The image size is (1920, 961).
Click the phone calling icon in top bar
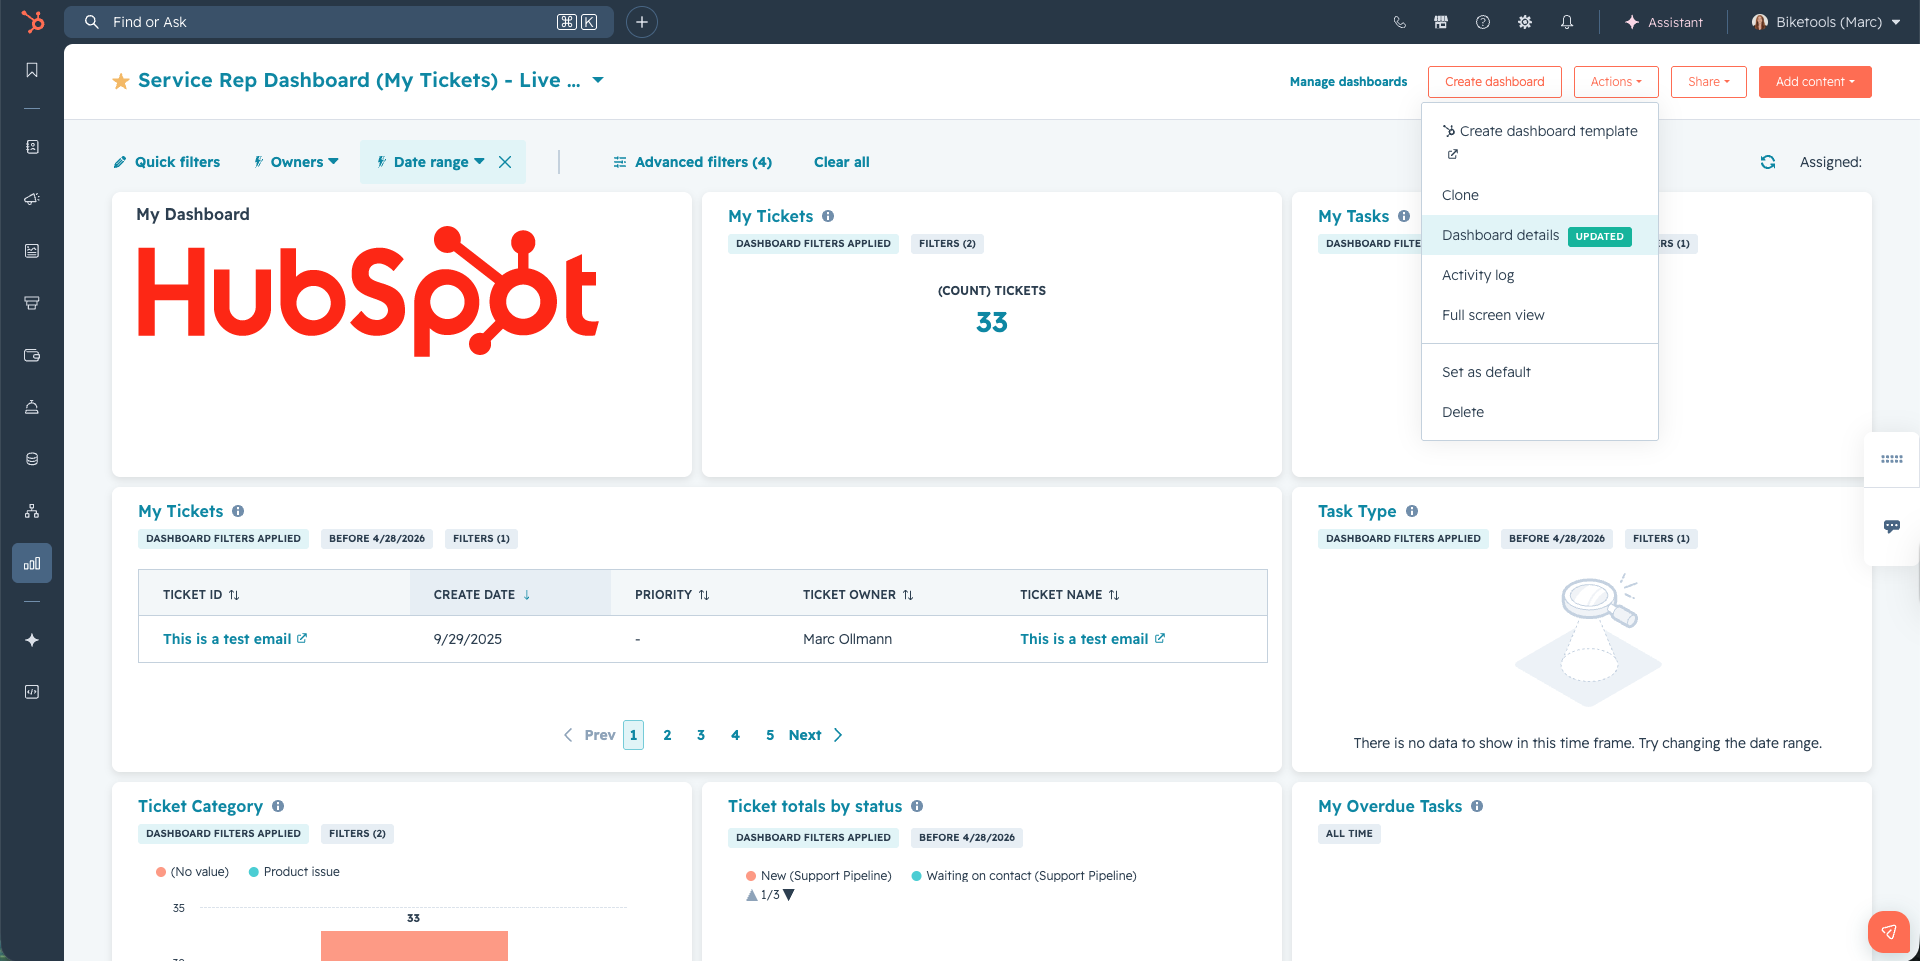1399,22
